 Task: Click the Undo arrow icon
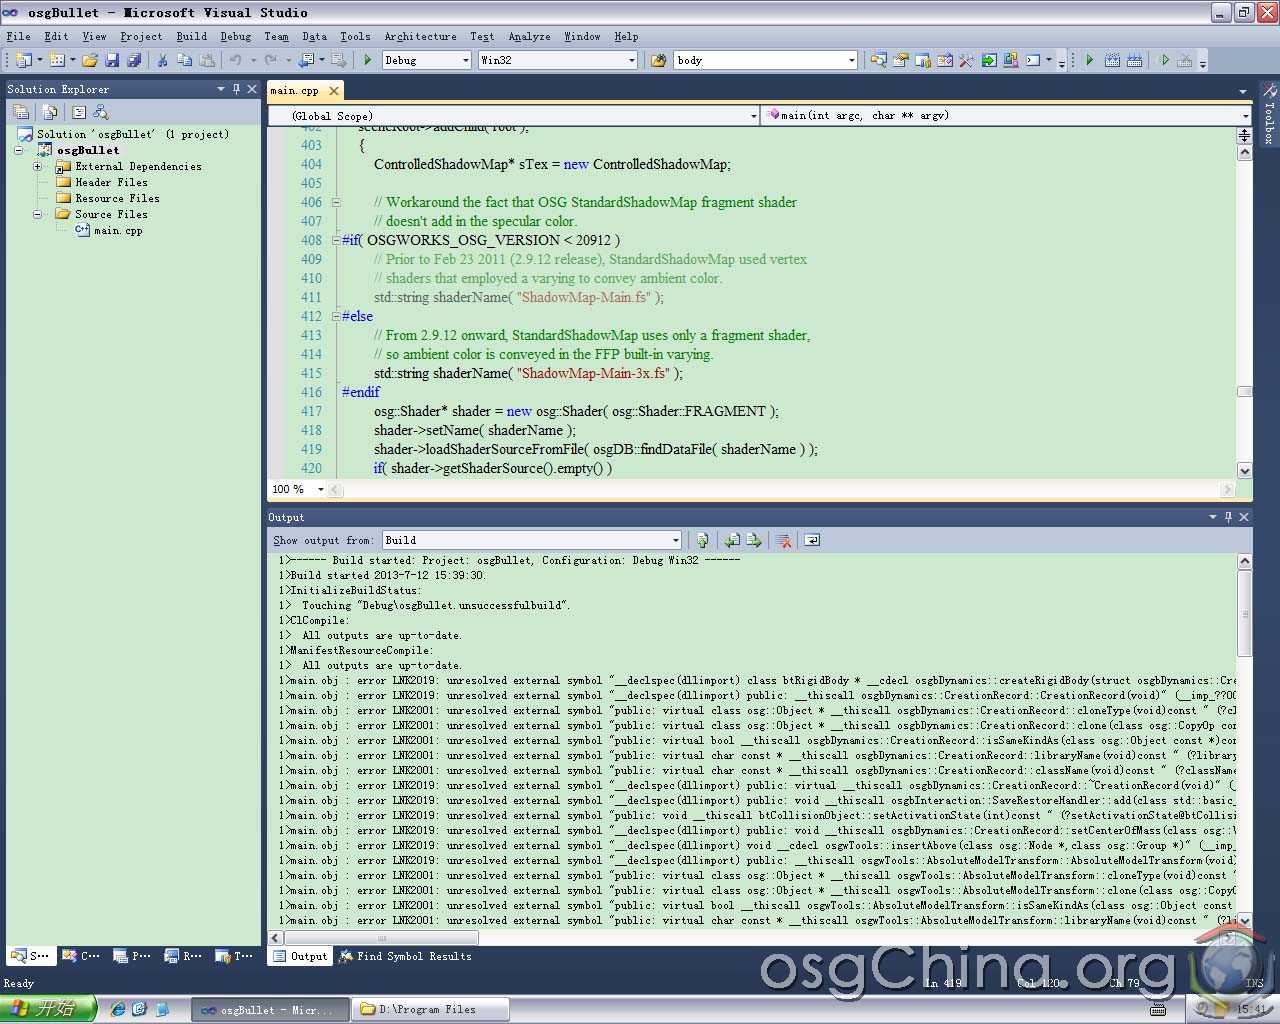coord(236,60)
